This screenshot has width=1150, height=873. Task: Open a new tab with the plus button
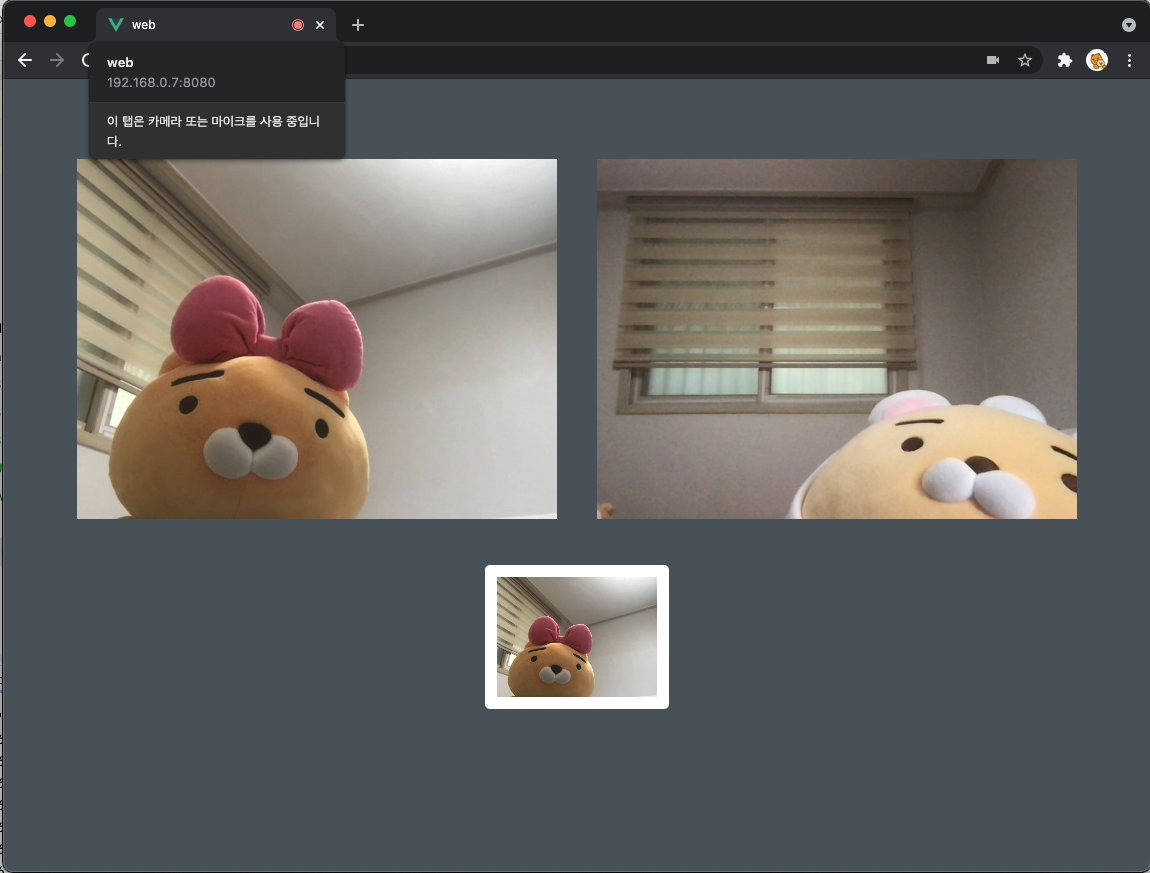358,25
